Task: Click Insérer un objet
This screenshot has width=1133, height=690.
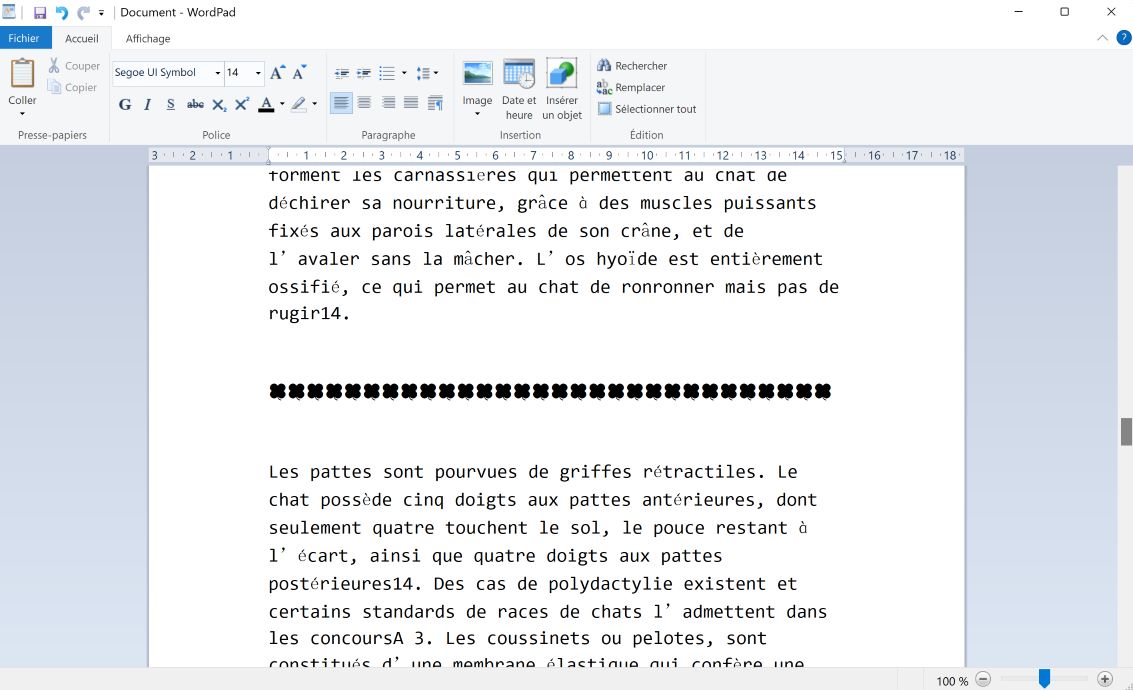Action: pos(561,90)
